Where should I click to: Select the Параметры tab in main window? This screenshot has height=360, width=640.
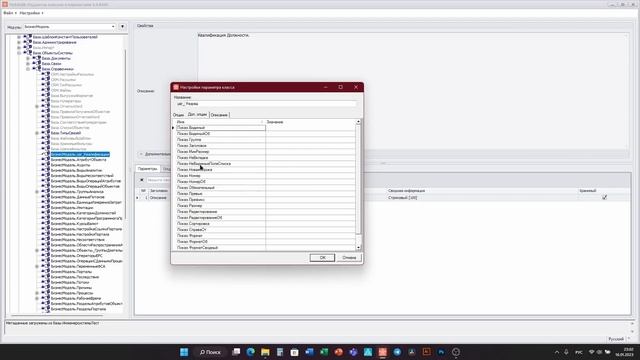point(147,169)
